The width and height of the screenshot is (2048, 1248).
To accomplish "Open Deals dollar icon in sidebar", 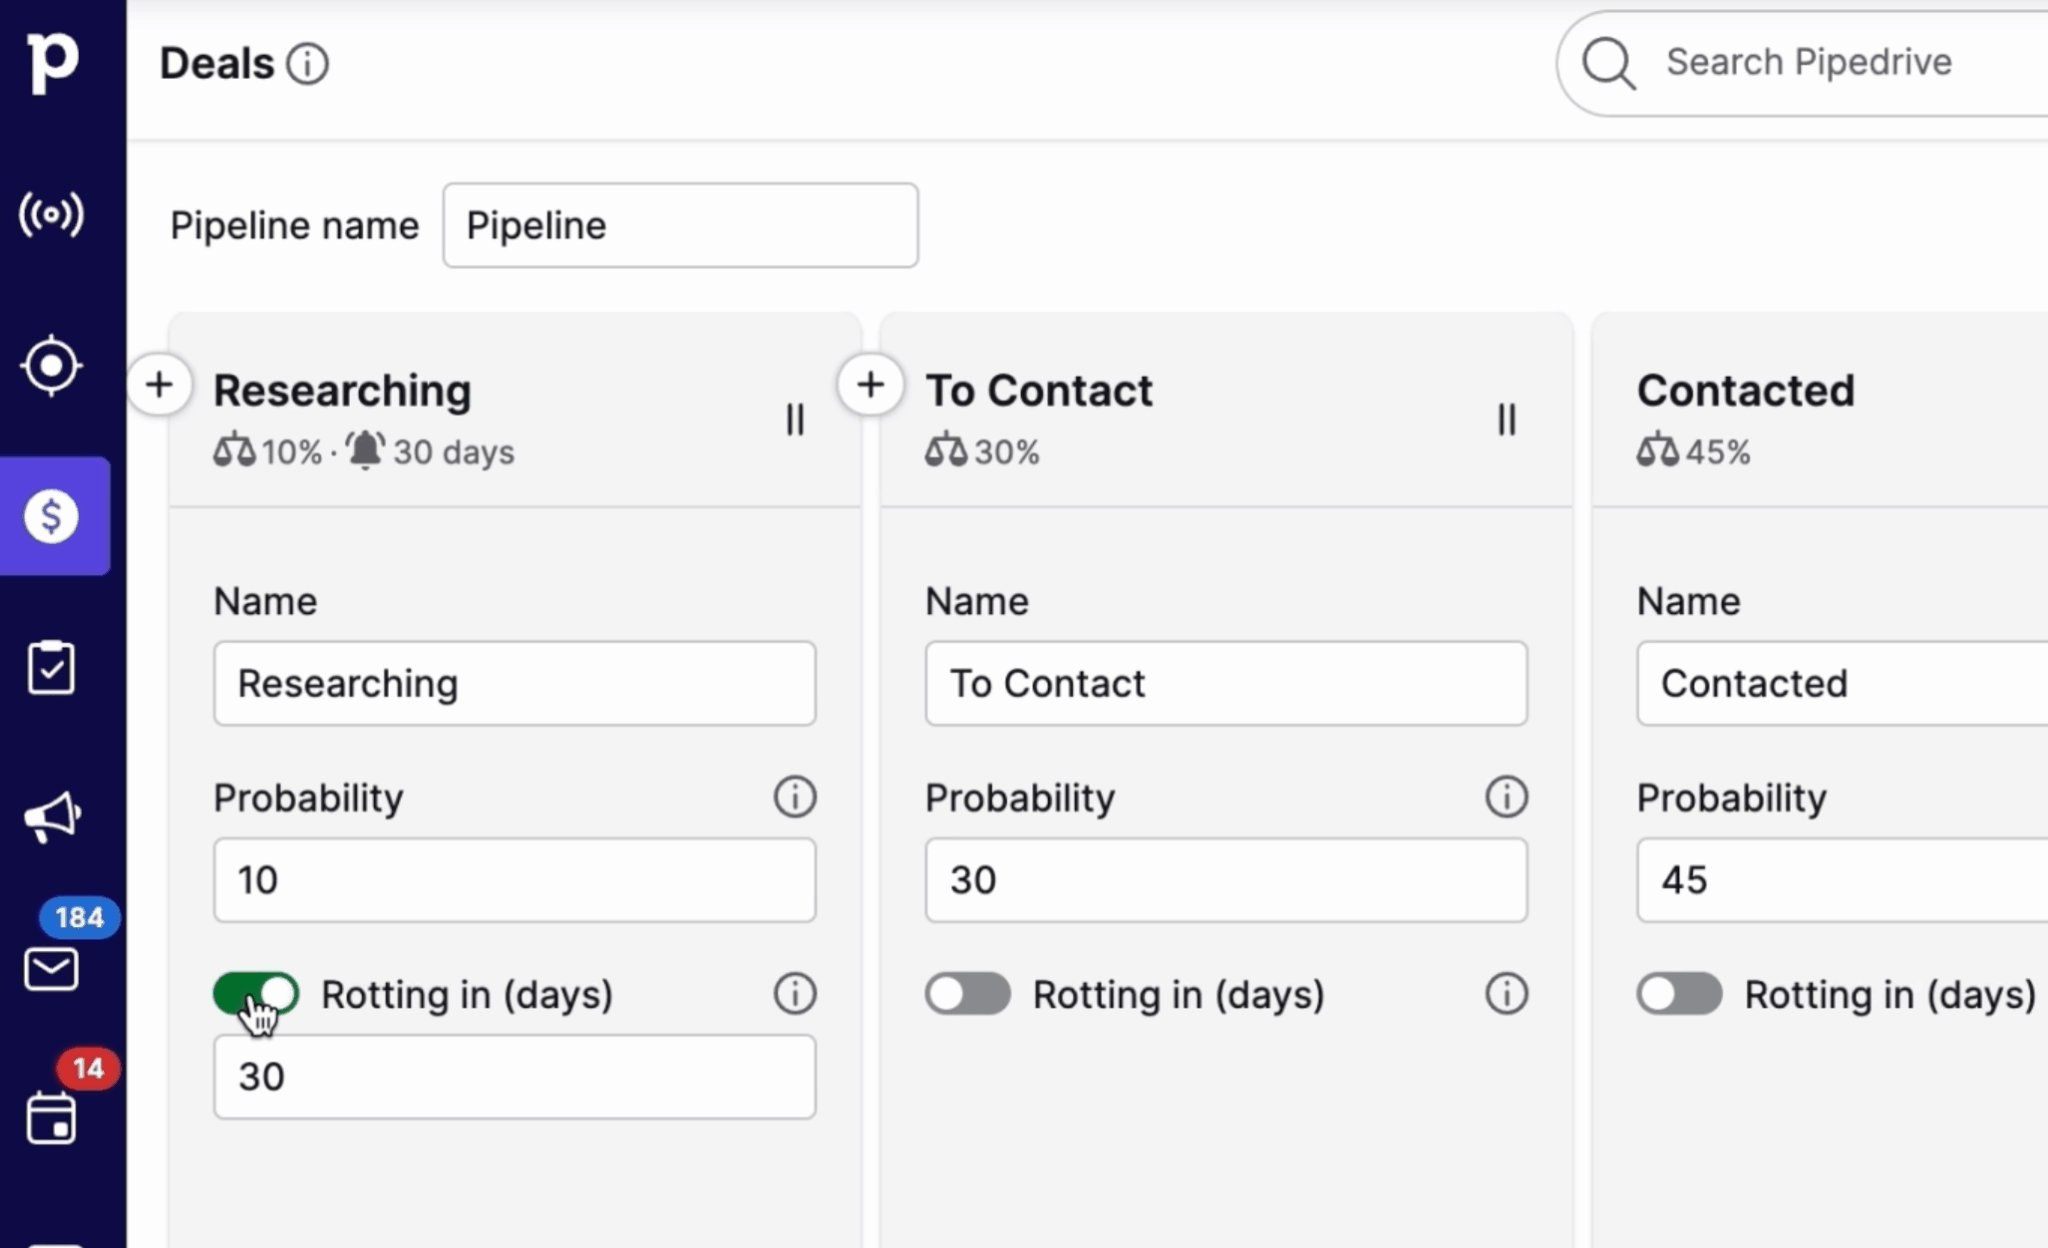I will (52, 516).
